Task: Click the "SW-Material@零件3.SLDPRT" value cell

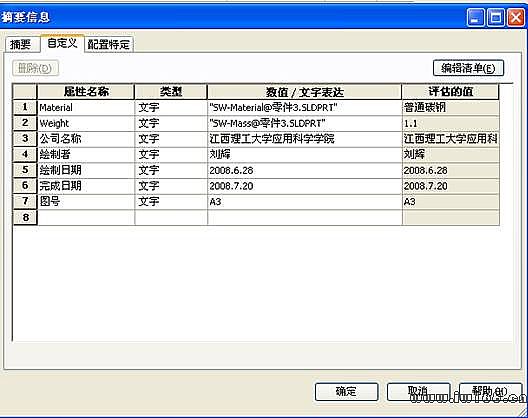Action: pos(304,107)
